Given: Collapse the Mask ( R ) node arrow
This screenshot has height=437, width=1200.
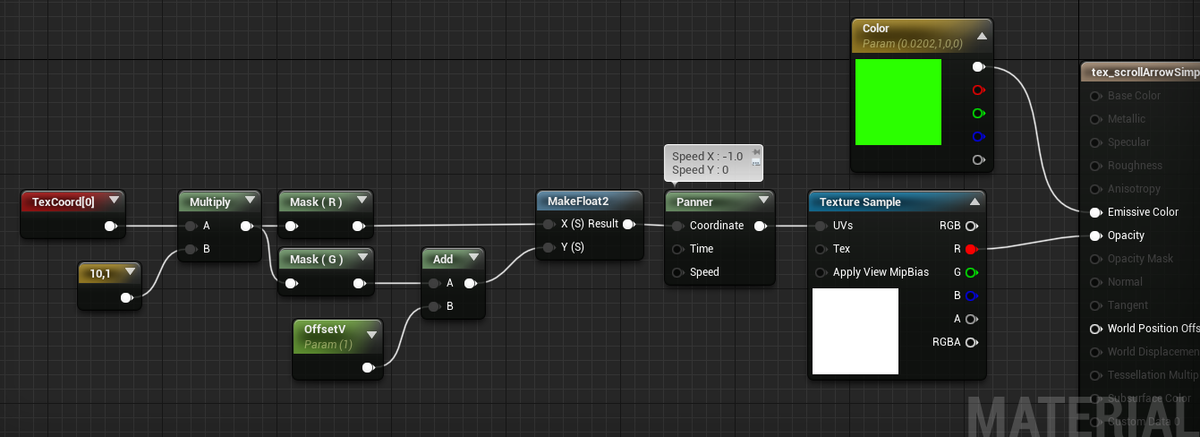Looking at the screenshot, I should tap(361, 201).
